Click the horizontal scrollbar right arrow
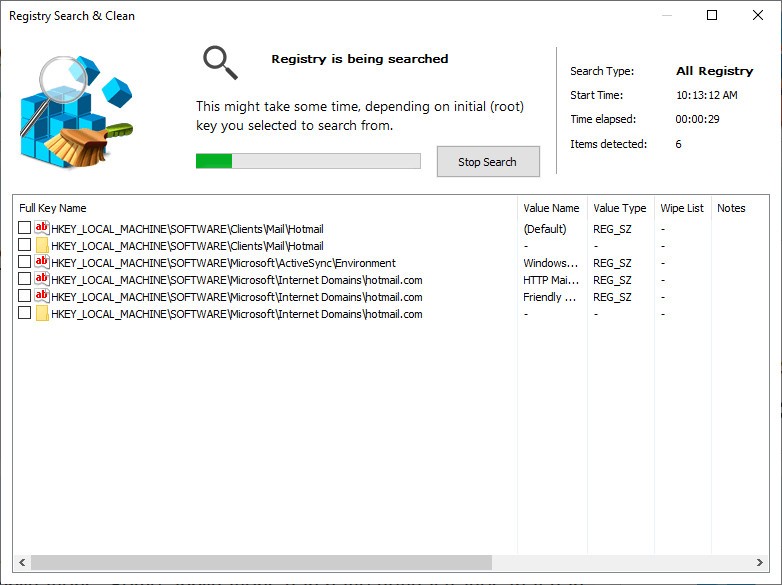782x585 pixels. coord(760,563)
